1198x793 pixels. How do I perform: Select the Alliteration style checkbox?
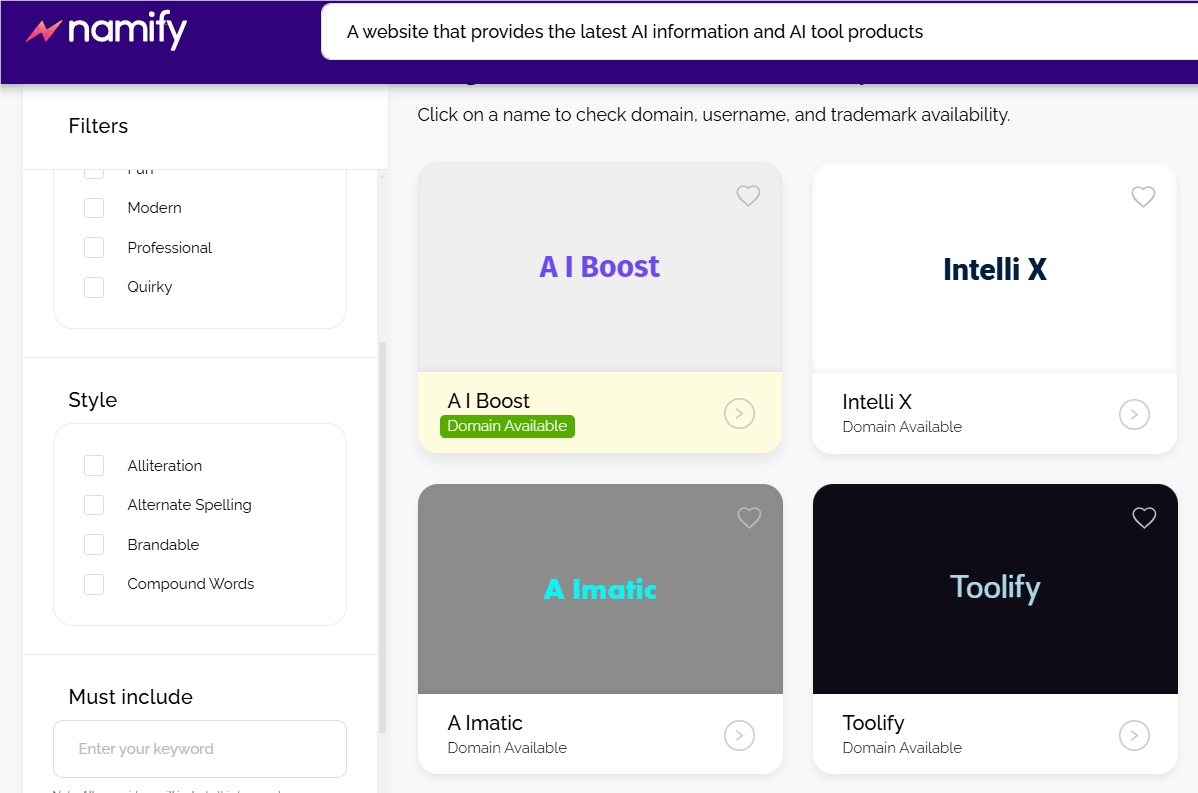click(x=94, y=466)
